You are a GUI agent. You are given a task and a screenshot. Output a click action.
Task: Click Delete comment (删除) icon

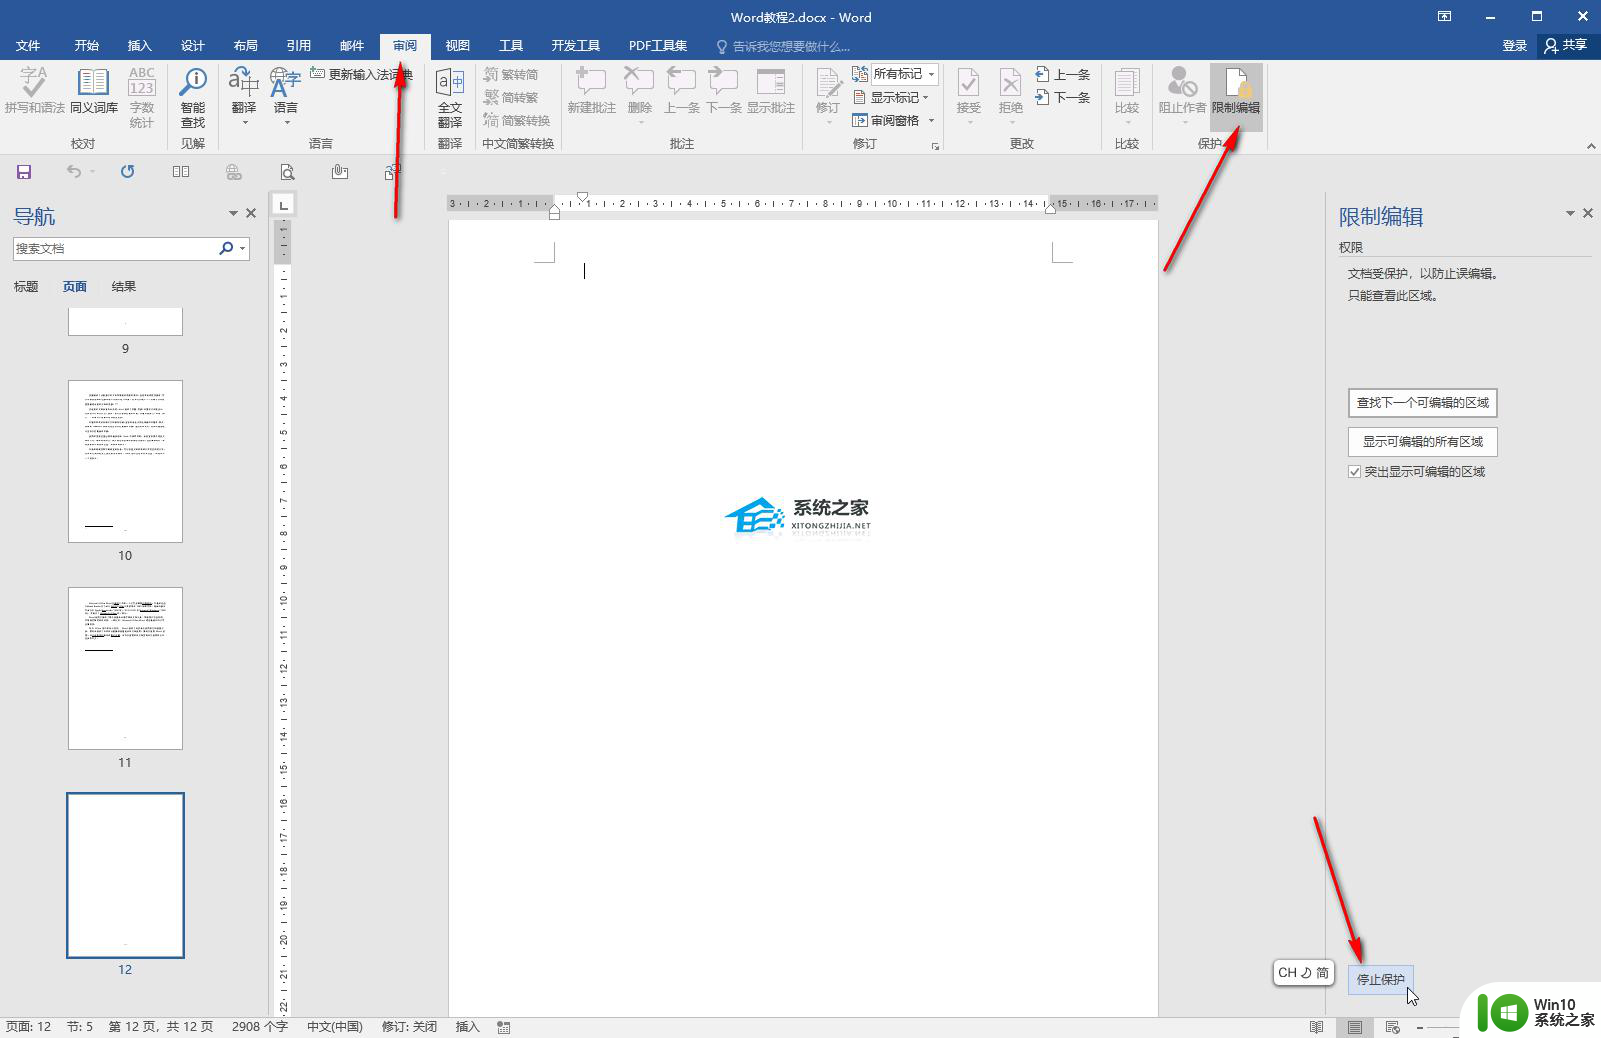coord(640,95)
